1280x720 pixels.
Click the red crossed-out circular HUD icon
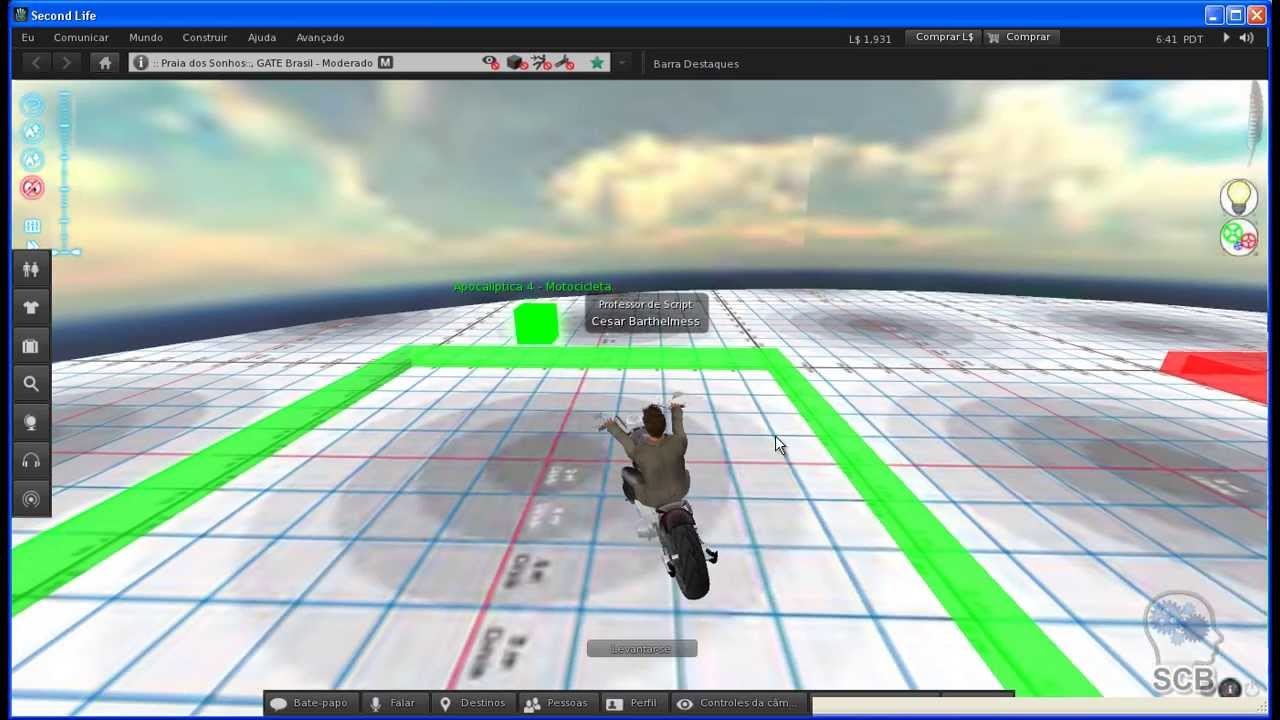tap(33, 187)
